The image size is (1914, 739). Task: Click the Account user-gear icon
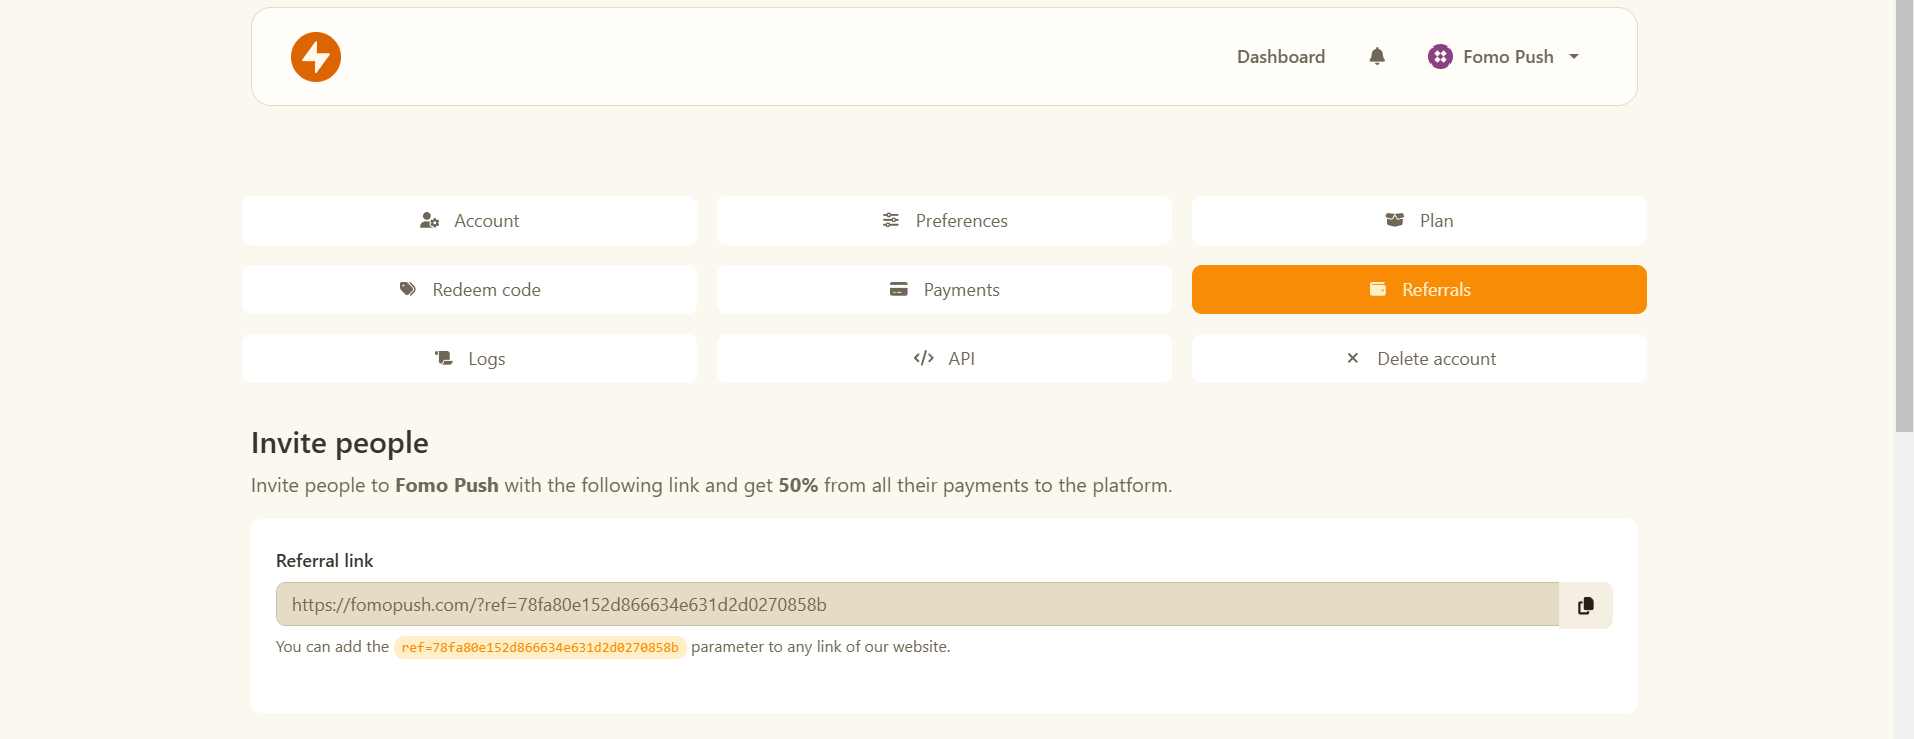[430, 220]
